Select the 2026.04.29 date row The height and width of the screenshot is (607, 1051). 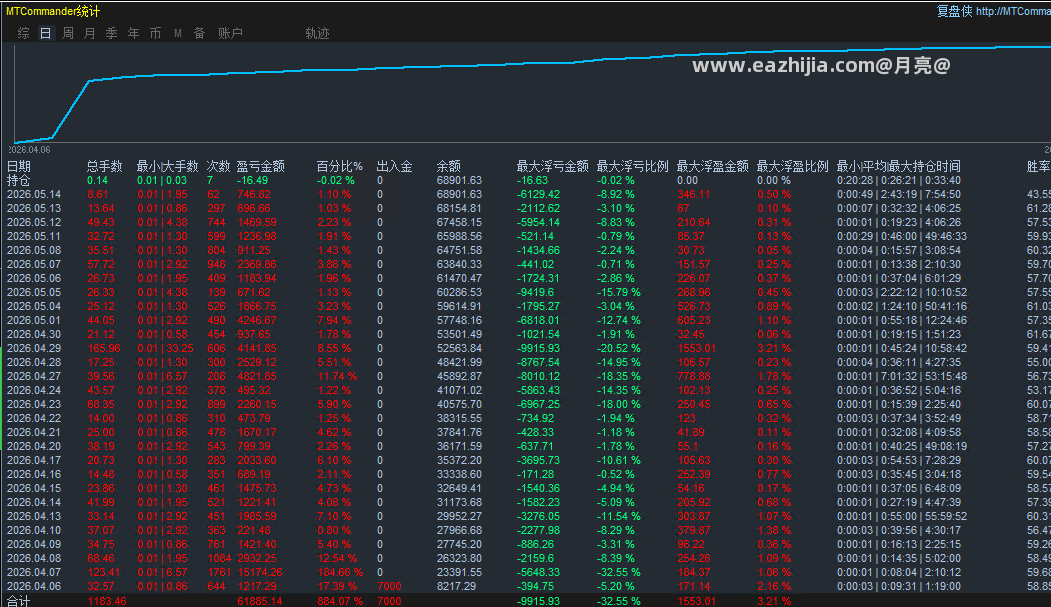[x=34, y=348]
